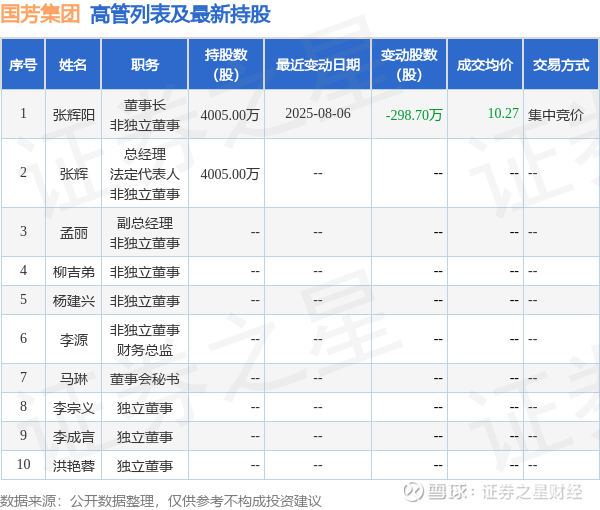Select the 最近变动日期 column header
The height and width of the screenshot is (510, 600).
click(318, 64)
